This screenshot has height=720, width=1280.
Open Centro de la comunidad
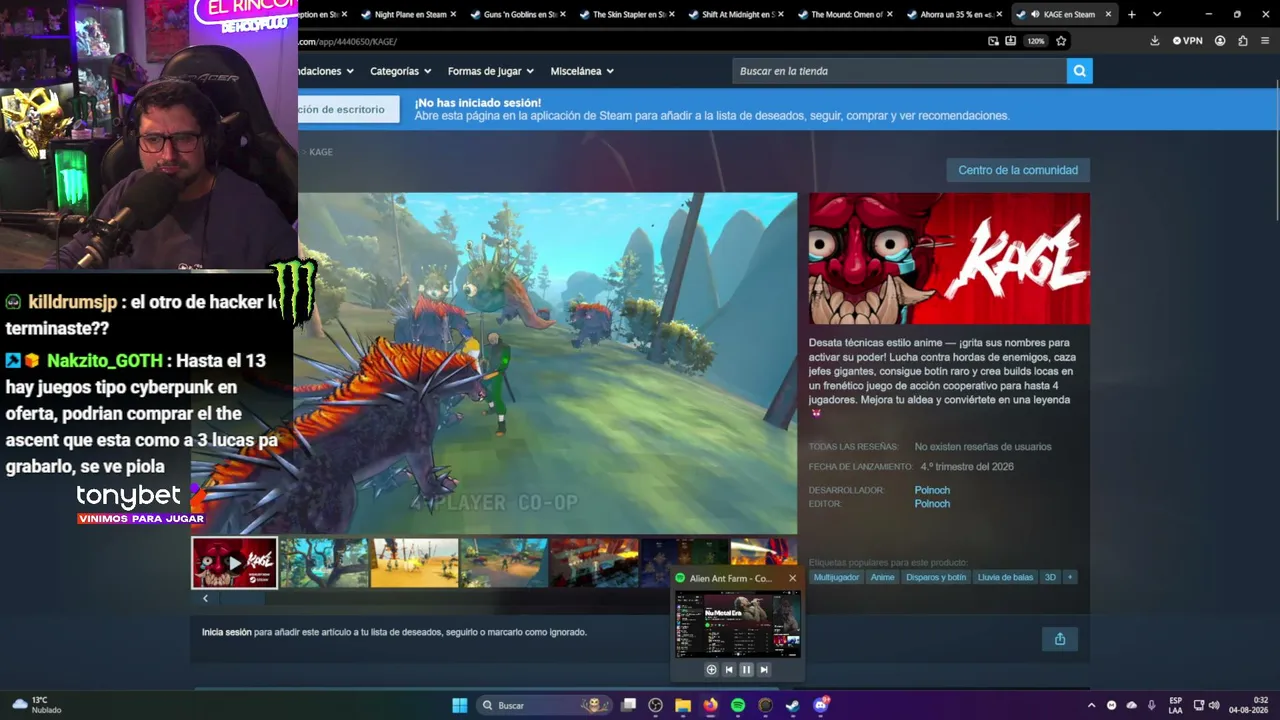point(1018,170)
